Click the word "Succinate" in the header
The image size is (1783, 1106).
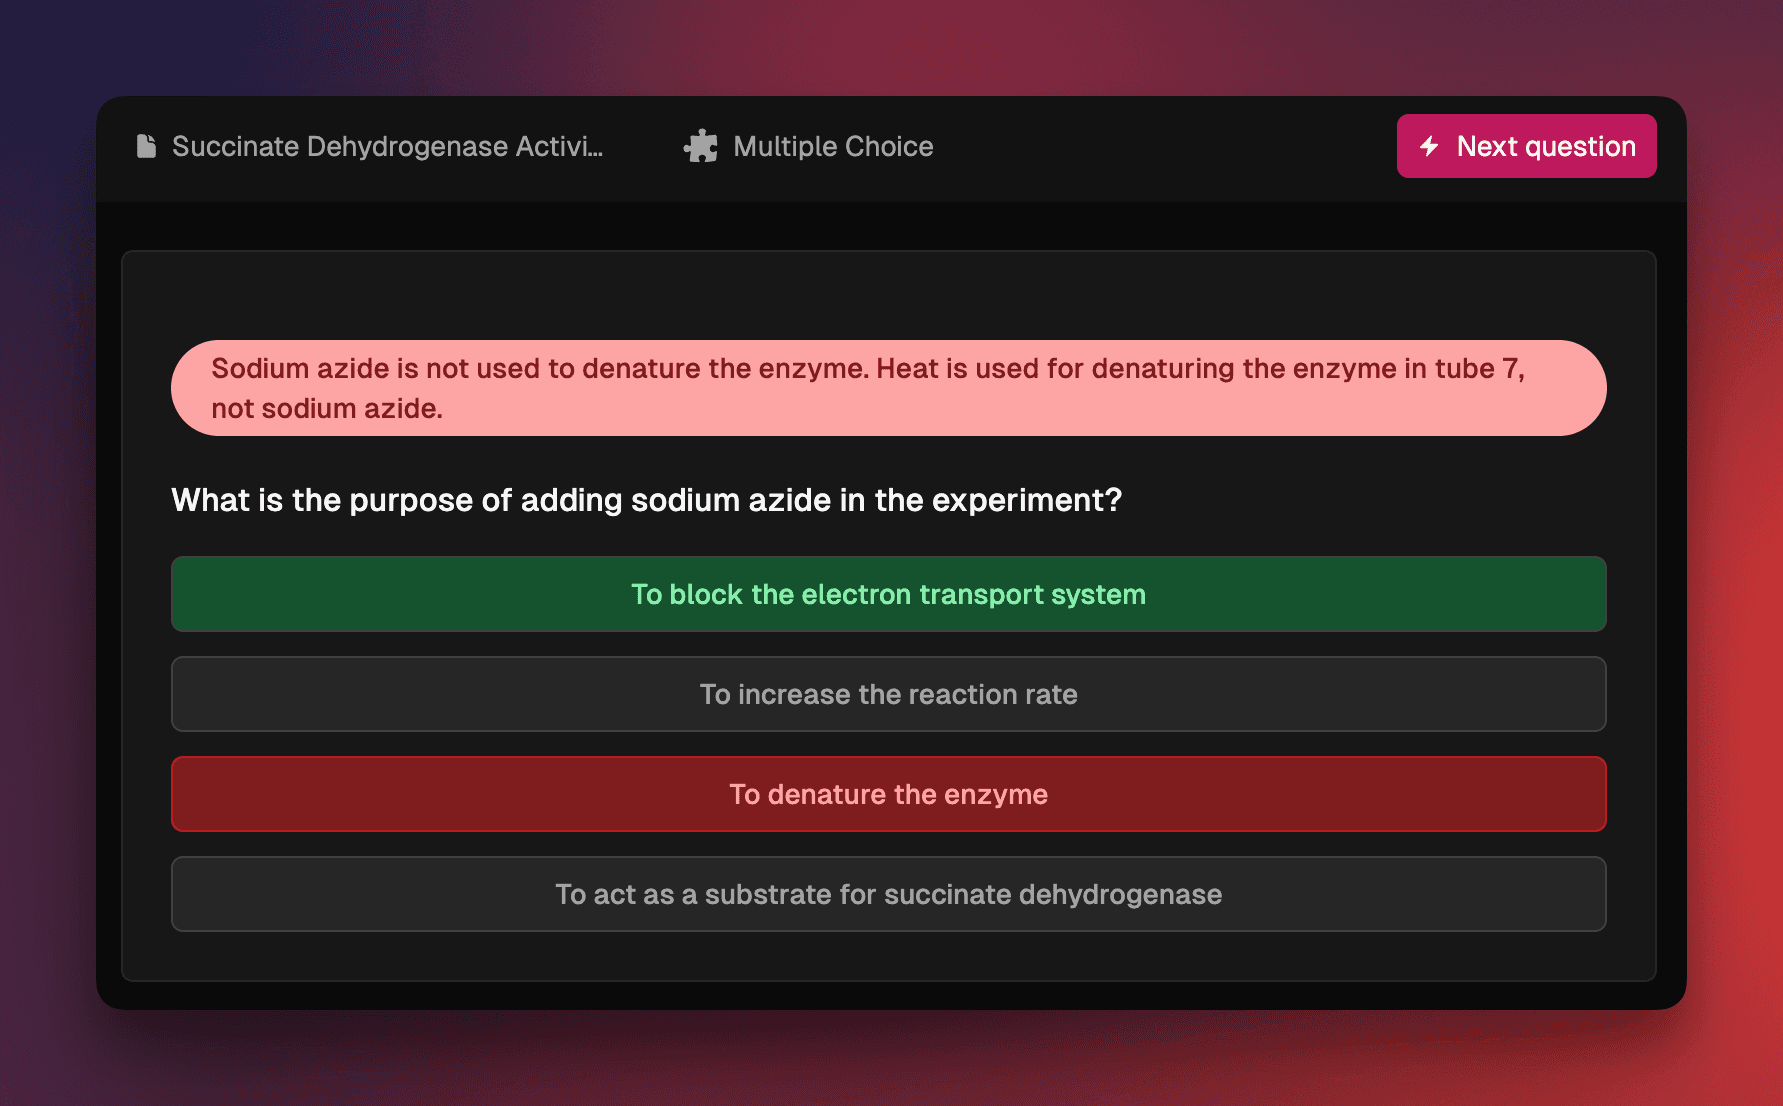(x=236, y=146)
